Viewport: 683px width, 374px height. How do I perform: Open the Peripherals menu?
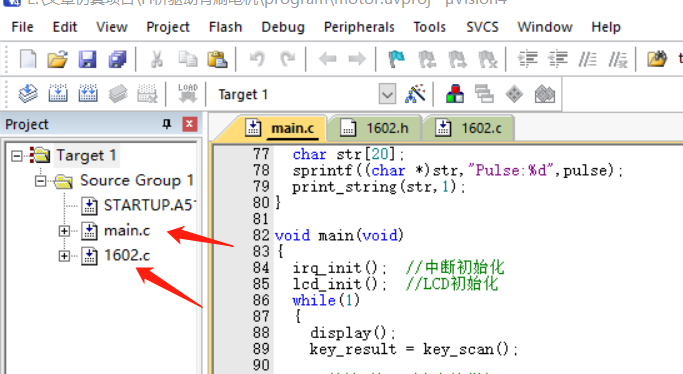pyautogui.click(x=359, y=27)
